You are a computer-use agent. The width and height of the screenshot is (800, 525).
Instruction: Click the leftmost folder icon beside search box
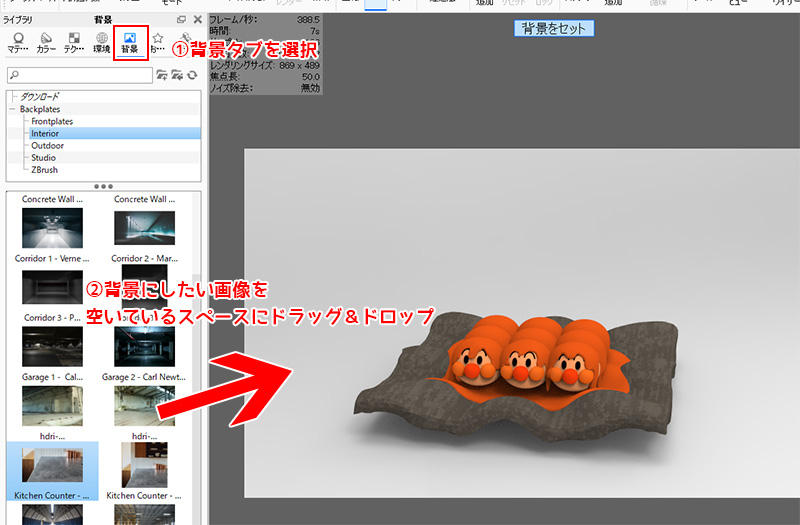[x=163, y=75]
